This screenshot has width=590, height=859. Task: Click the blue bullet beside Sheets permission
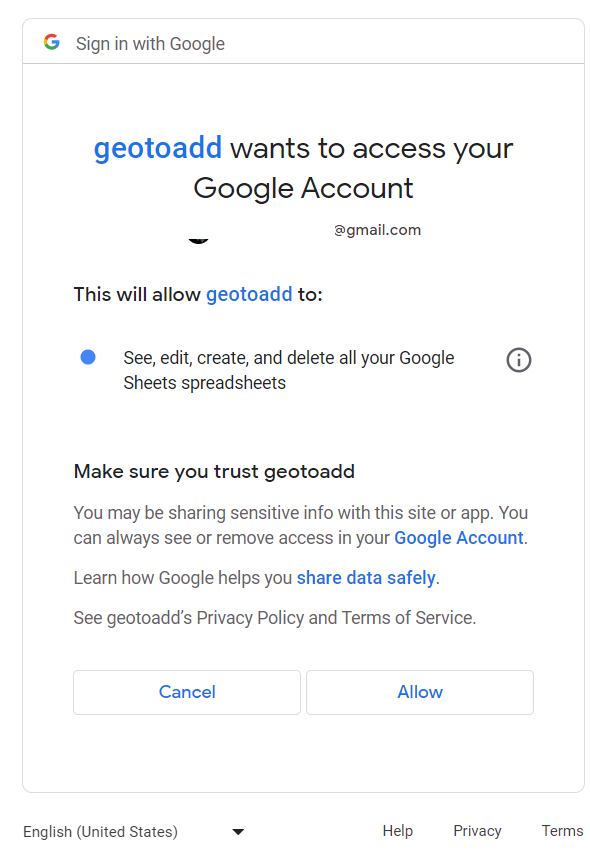[x=88, y=357]
